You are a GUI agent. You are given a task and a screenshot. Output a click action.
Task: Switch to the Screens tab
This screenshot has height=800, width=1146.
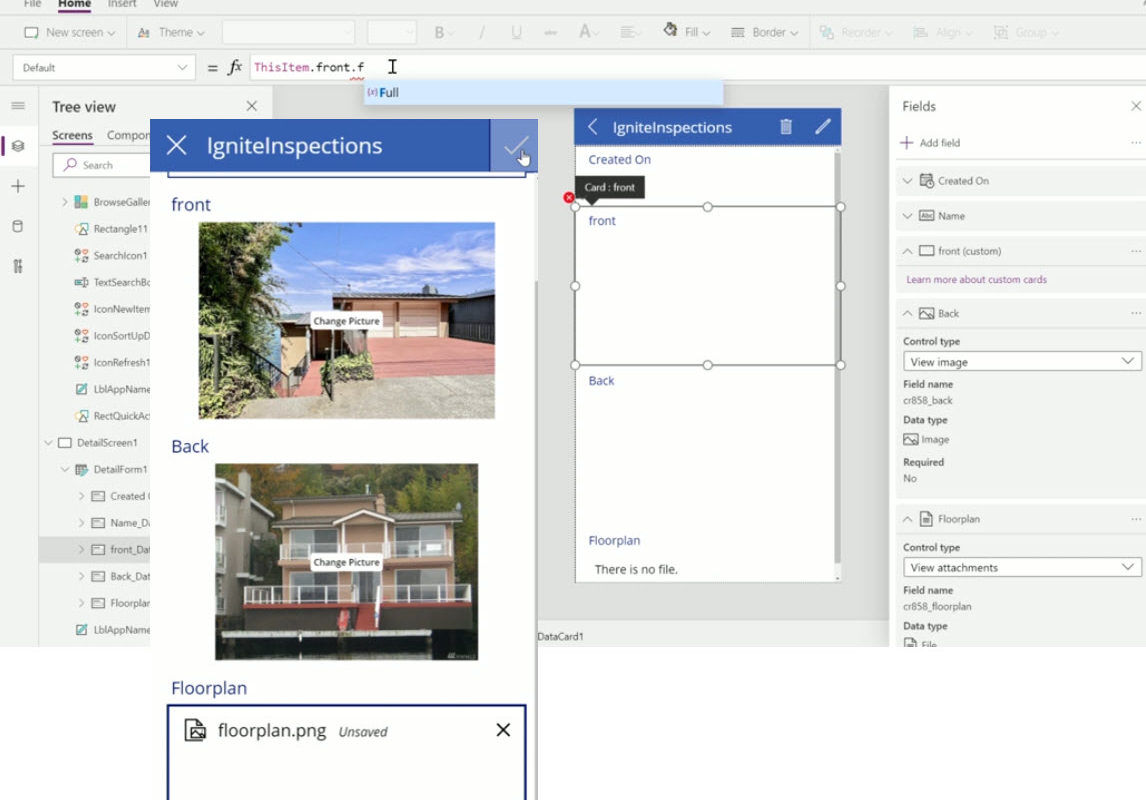click(x=72, y=135)
